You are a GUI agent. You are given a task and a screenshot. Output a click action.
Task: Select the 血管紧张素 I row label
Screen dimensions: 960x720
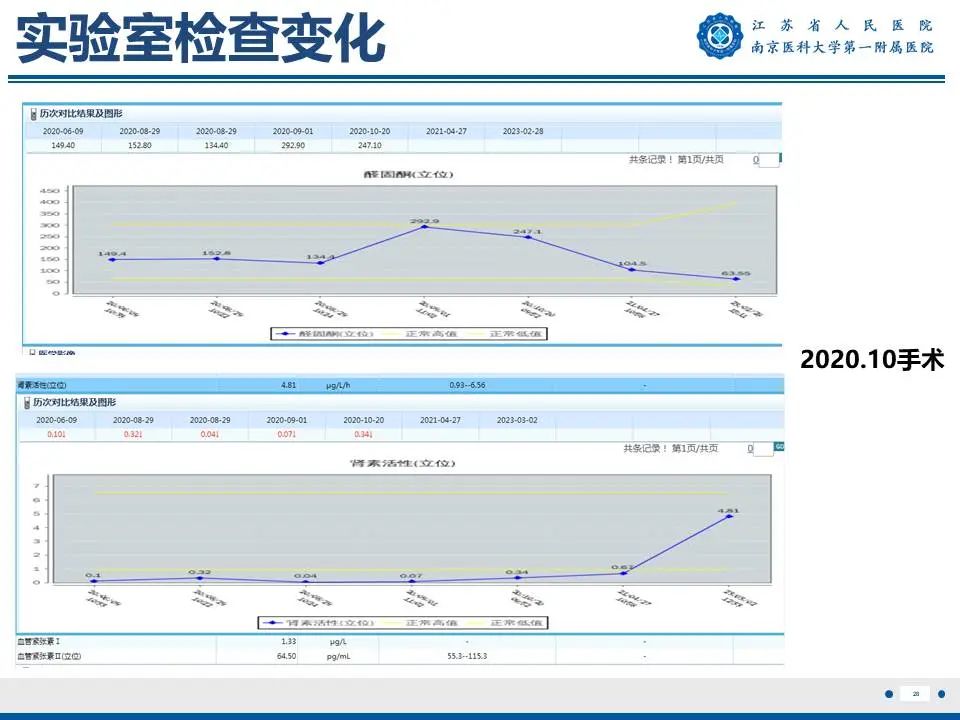(x=39, y=642)
